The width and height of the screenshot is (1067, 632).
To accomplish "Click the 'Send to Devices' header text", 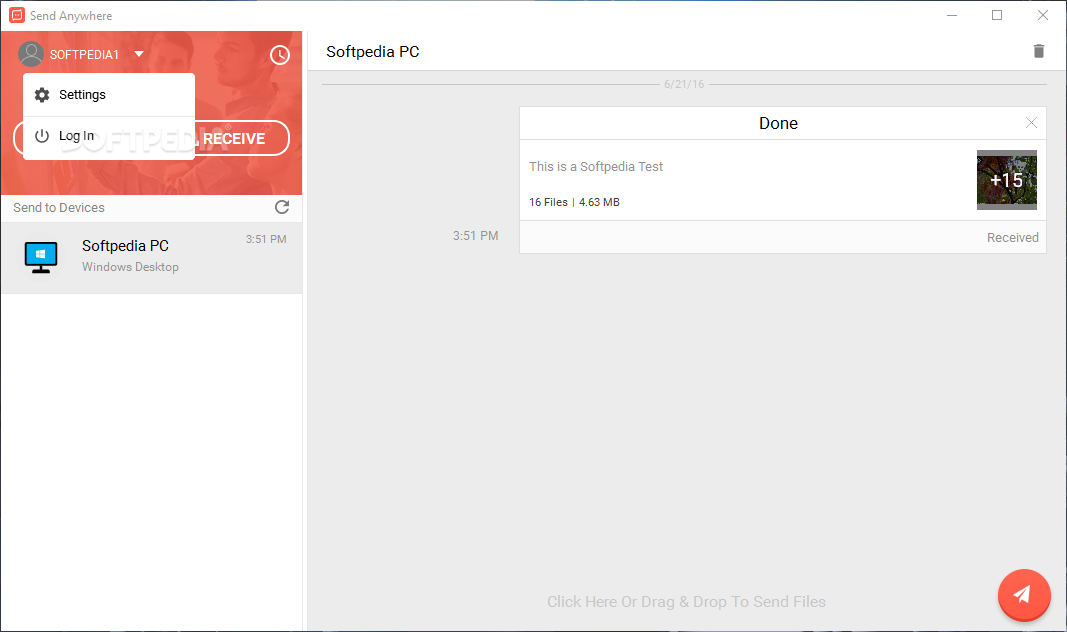I will (59, 207).
